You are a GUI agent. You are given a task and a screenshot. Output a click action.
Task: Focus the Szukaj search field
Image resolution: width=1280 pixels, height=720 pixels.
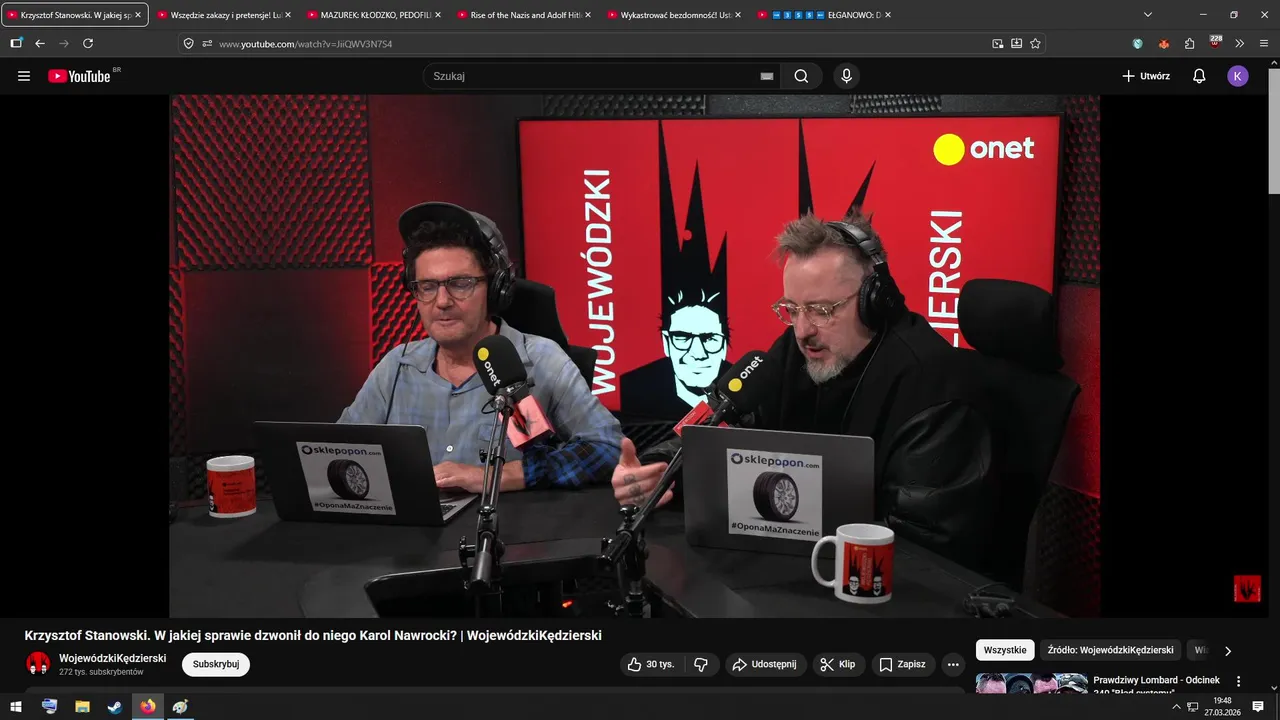click(x=602, y=76)
